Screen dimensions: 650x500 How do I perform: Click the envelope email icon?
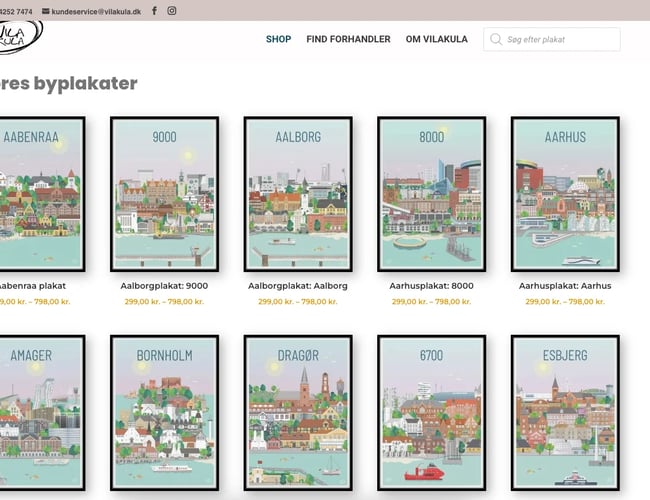[x=46, y=11]
